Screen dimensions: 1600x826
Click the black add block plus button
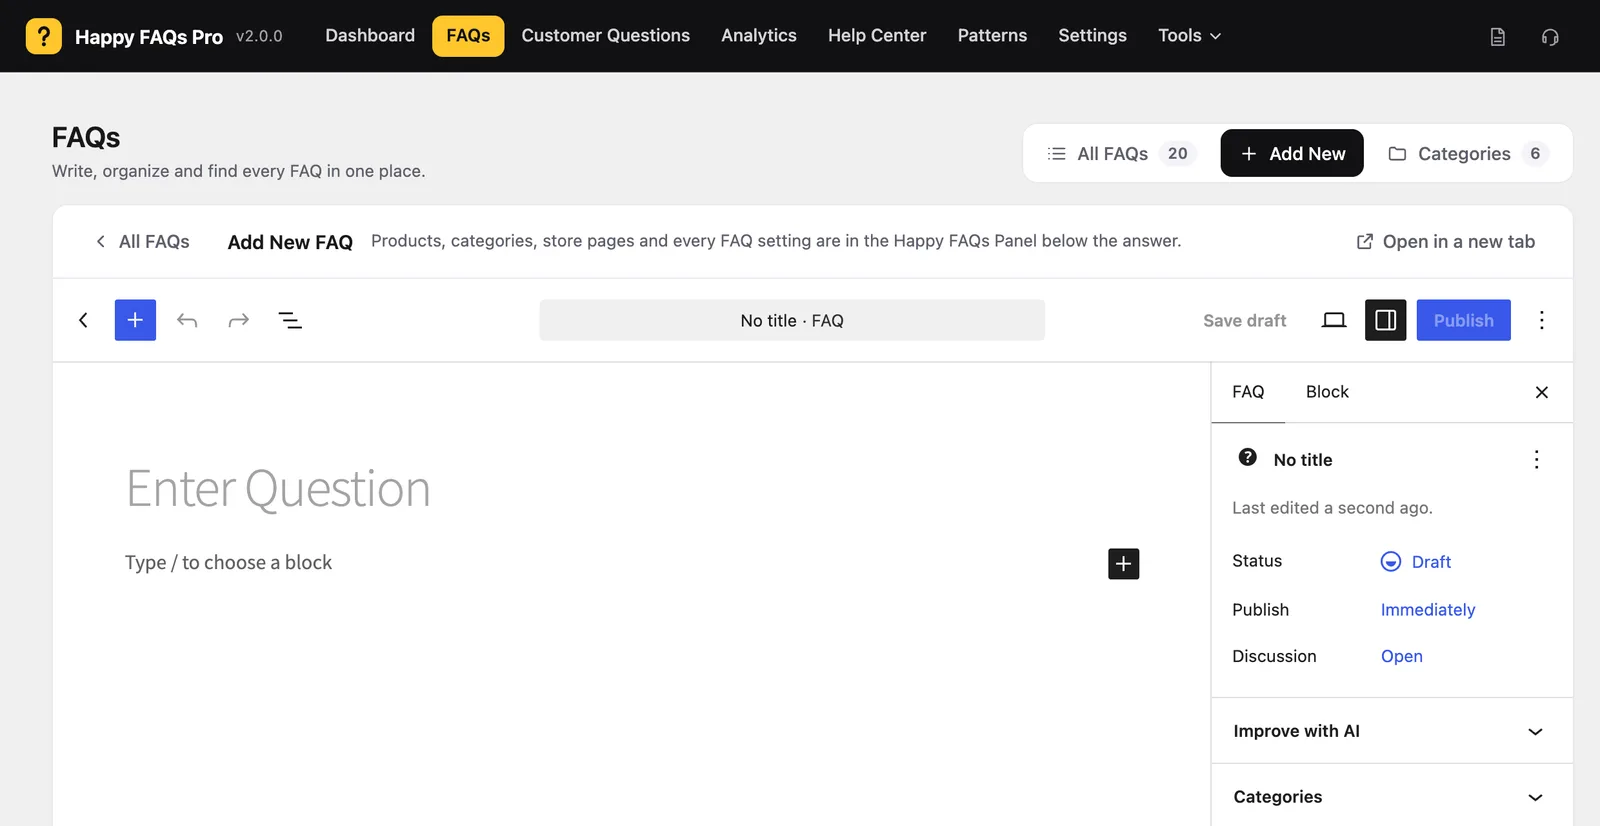pos(1123,564)
